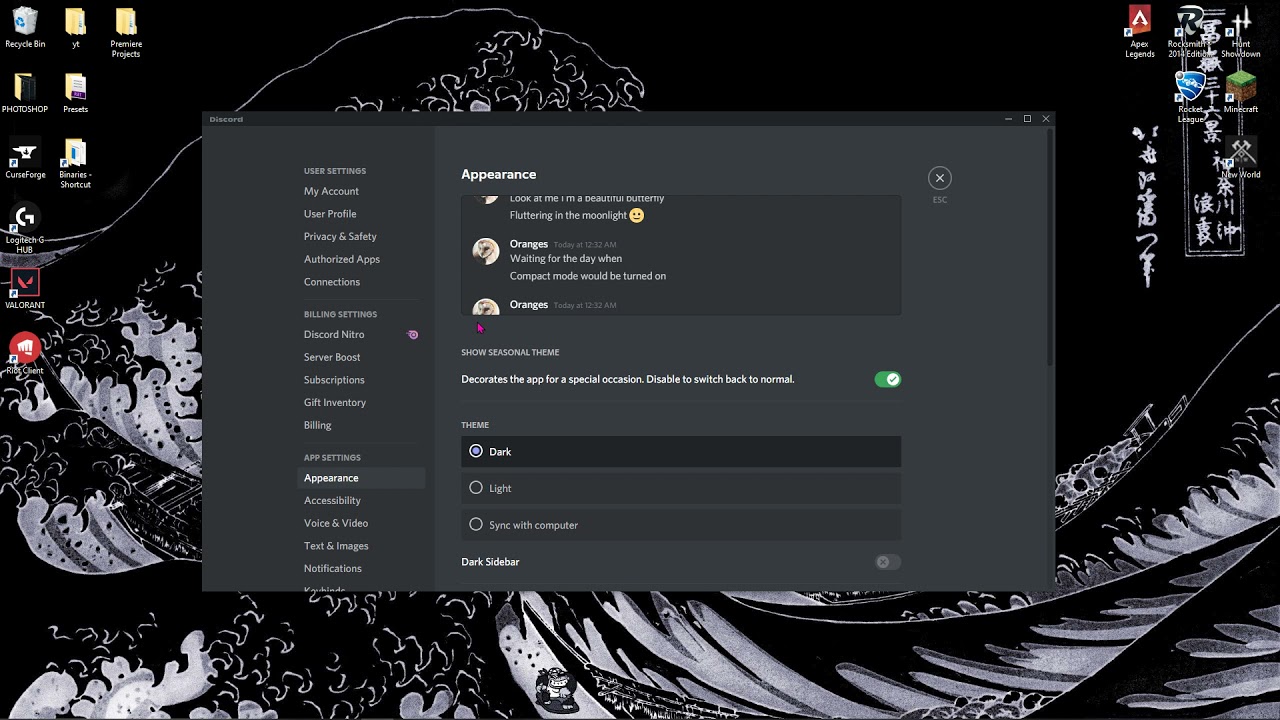
Task: Toggle the Dark Sidebar switch
Action: [x=887, y=562]
